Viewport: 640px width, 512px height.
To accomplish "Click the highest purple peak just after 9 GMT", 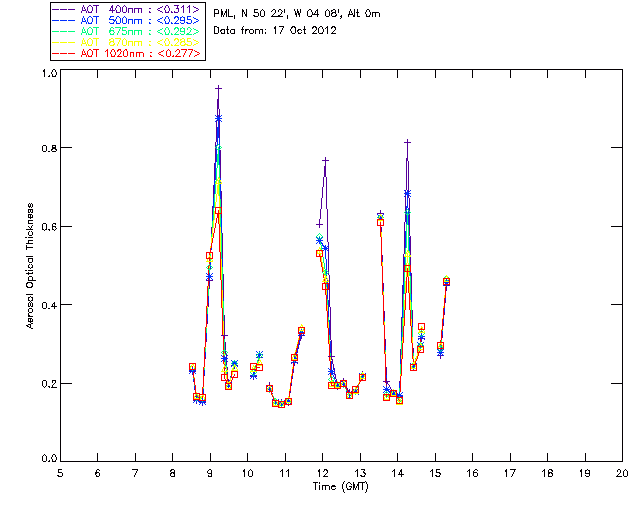I will pos(218,89).
